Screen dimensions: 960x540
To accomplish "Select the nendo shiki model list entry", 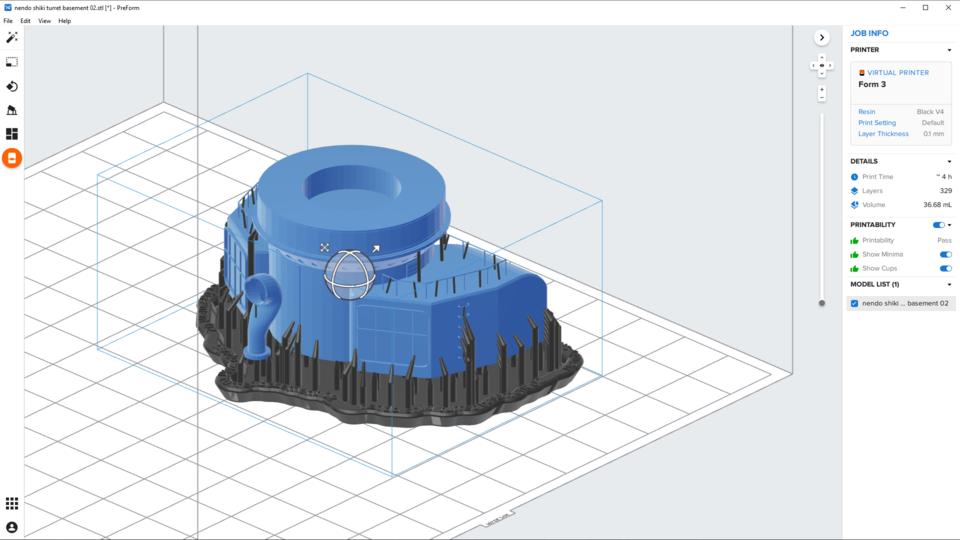I will point(901,303).
